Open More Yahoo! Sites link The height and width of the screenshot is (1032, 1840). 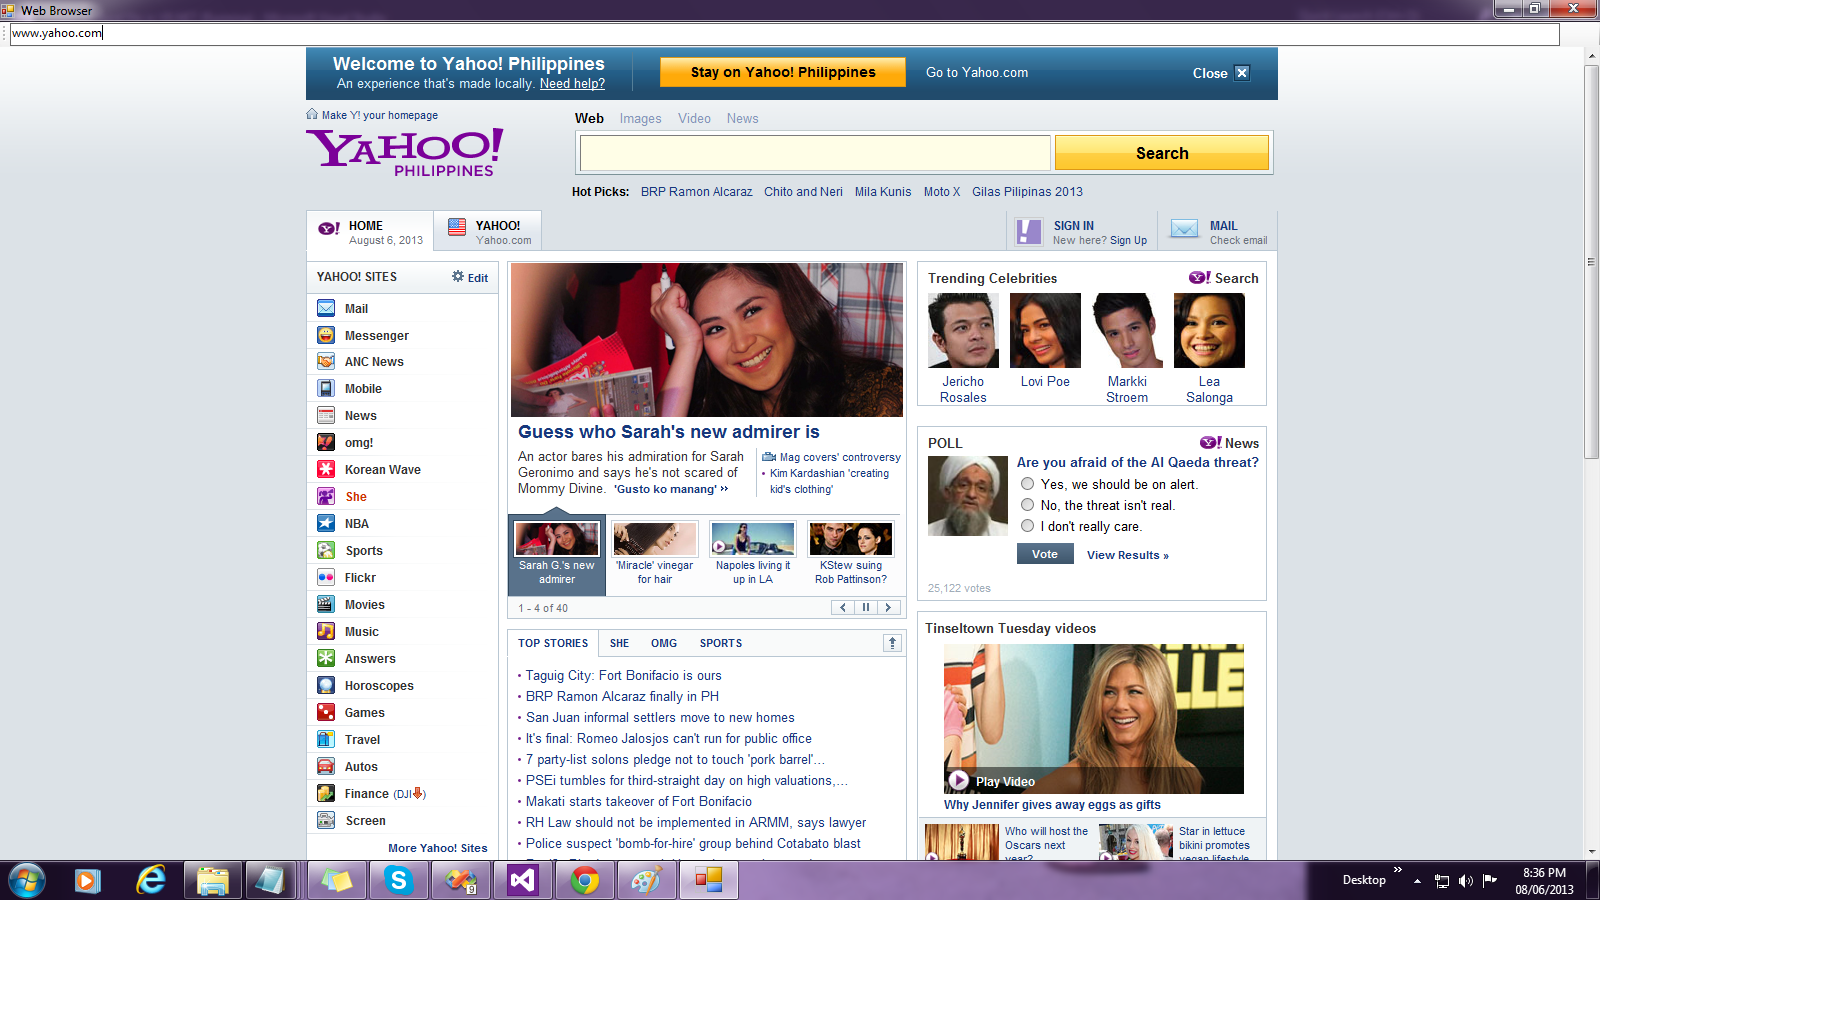click(438, 848)
